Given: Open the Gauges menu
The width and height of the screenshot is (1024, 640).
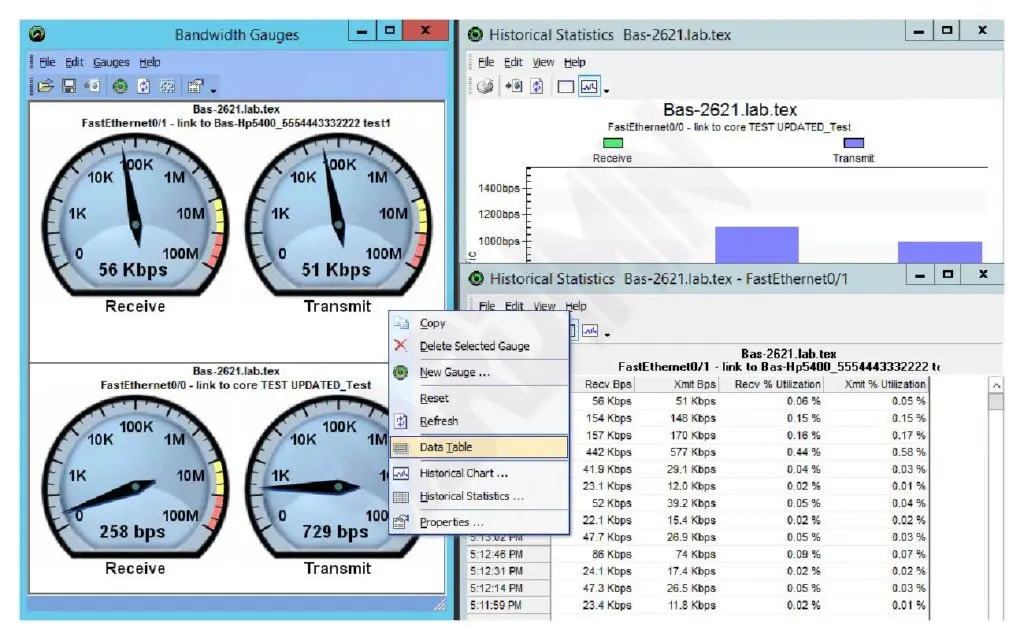Looking at the screenshot, I should coord(111,62).
